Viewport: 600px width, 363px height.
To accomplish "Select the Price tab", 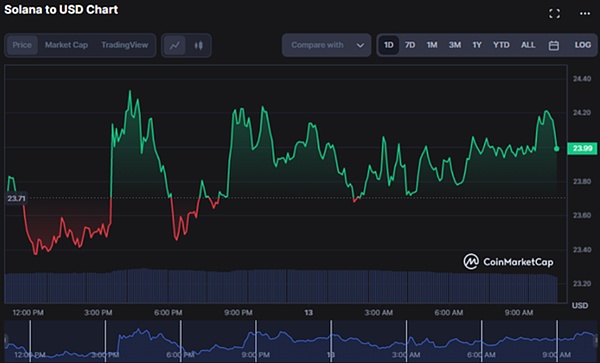I will pos(22,45).
